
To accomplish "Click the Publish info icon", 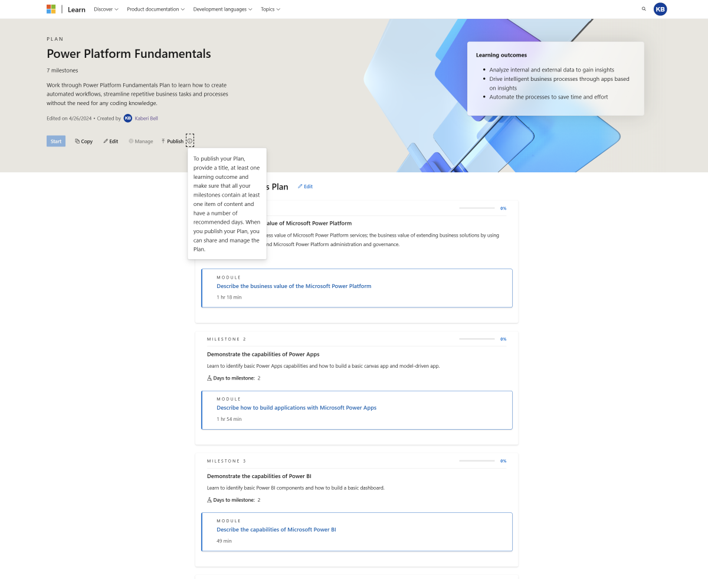I will (190, 141).
